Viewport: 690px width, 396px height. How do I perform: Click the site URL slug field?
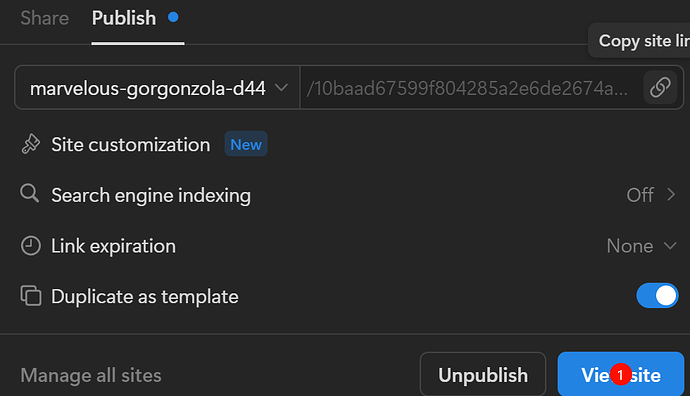471,88
